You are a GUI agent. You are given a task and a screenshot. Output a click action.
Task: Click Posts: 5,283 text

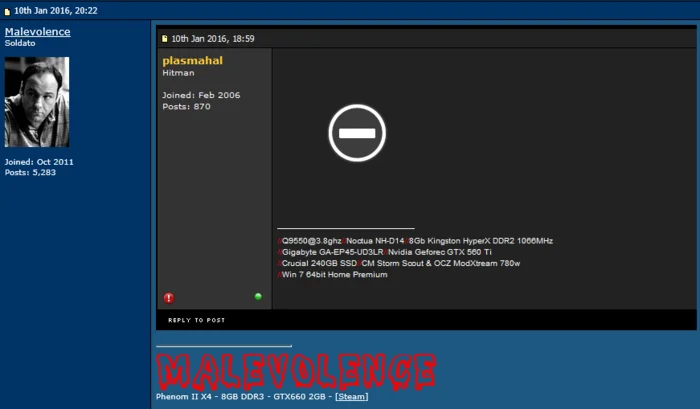point(30,172)
